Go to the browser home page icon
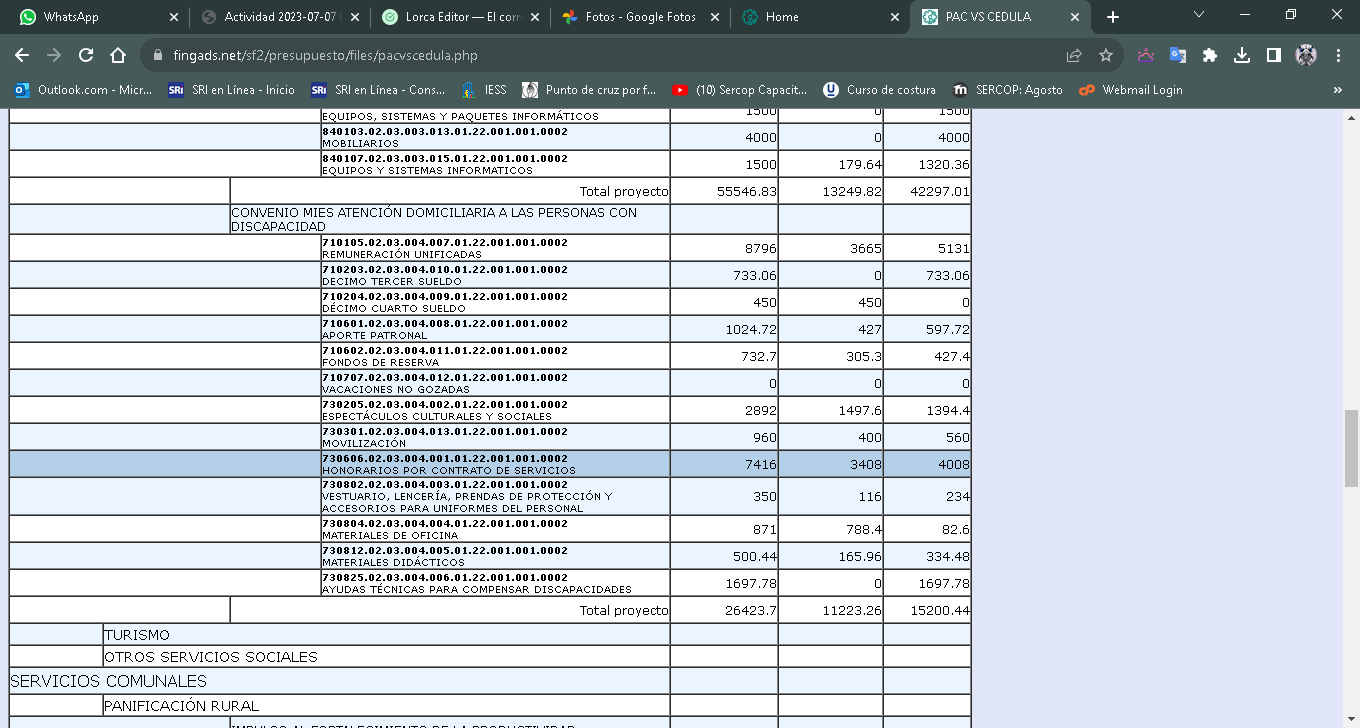 coord(118,56)
